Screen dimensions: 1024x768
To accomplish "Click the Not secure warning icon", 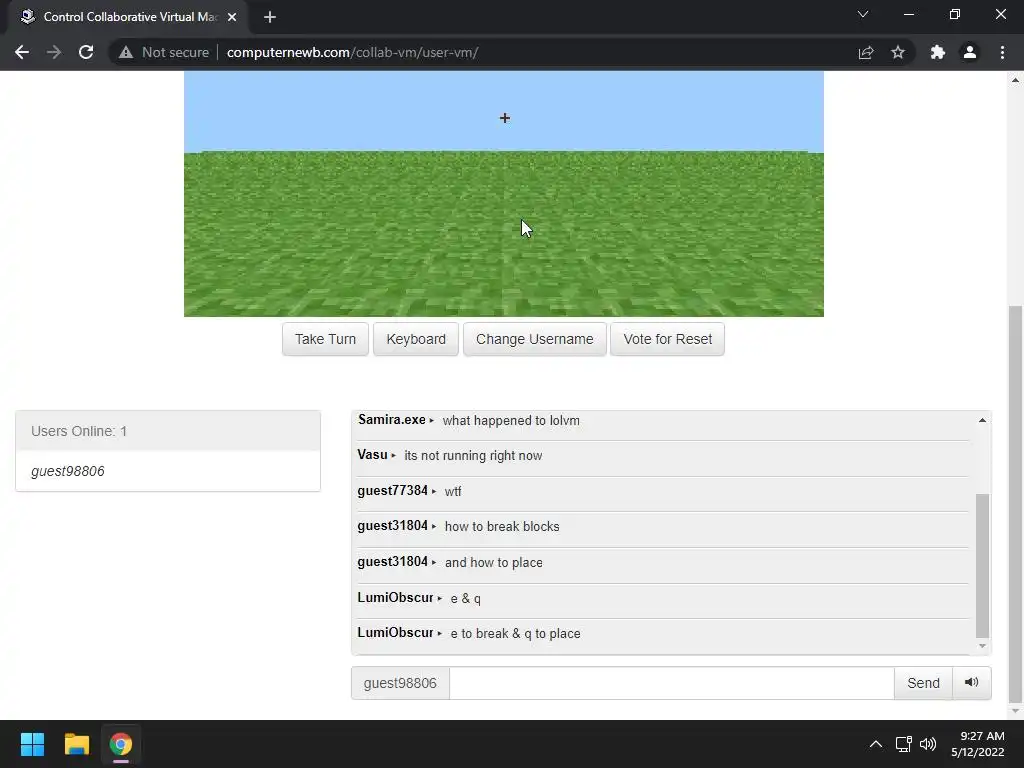I will click(x=126, y=52).
